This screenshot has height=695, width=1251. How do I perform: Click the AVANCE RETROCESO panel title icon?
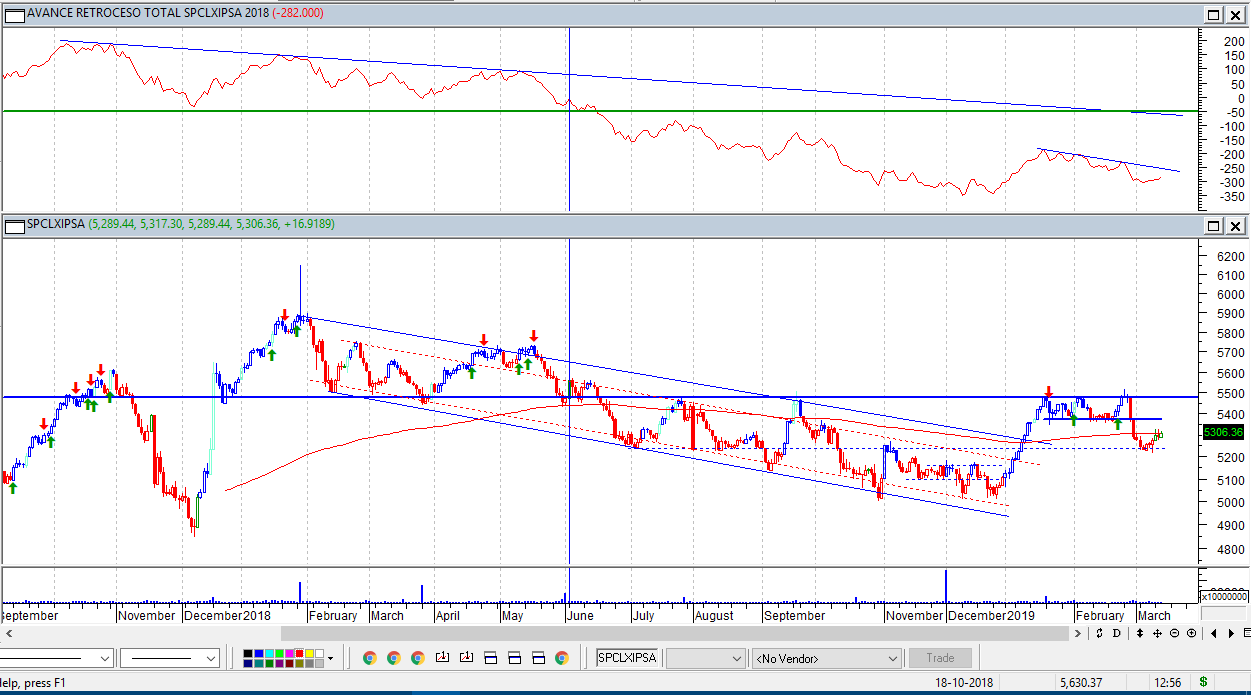click(x=14, y=14)
